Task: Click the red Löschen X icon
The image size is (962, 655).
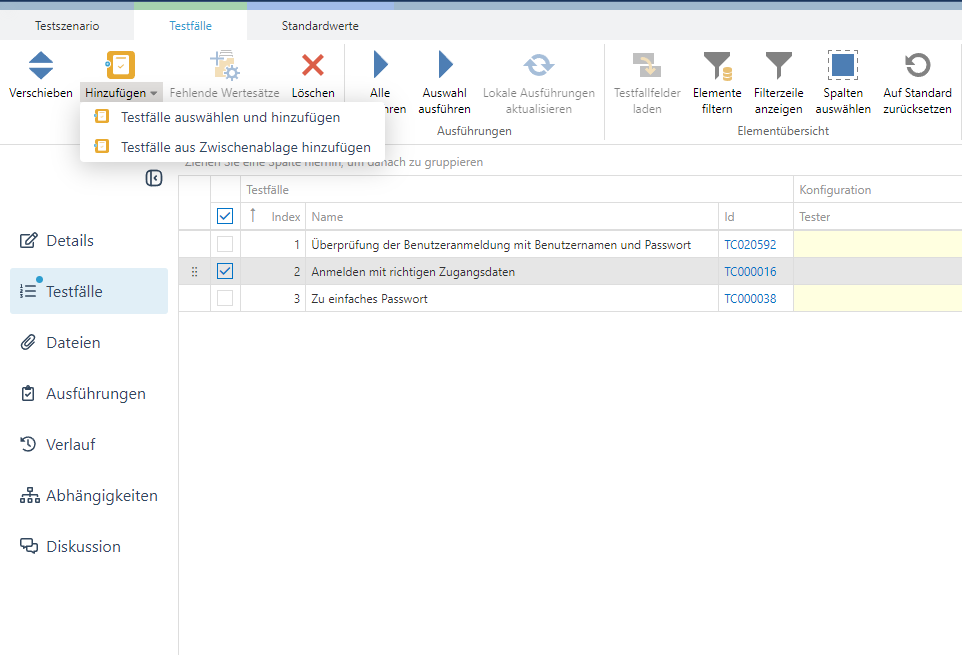Action: pyautogui.click(x=313, y=66)
